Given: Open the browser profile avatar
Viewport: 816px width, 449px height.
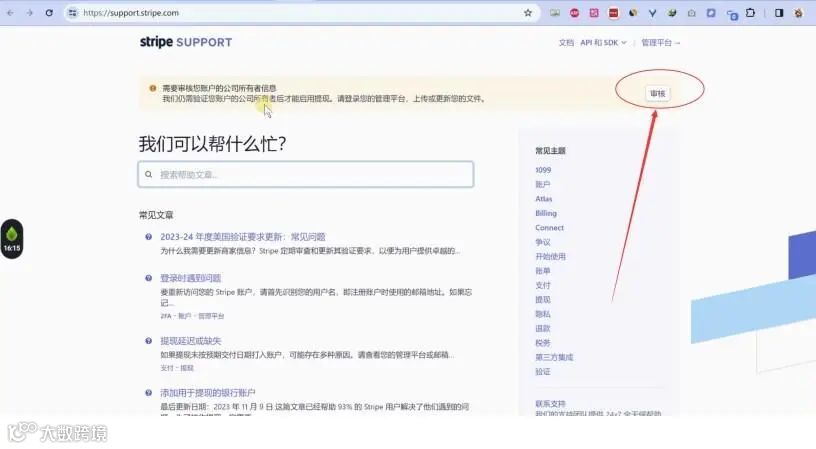Looking at the screenshot, I should [798, 13].
